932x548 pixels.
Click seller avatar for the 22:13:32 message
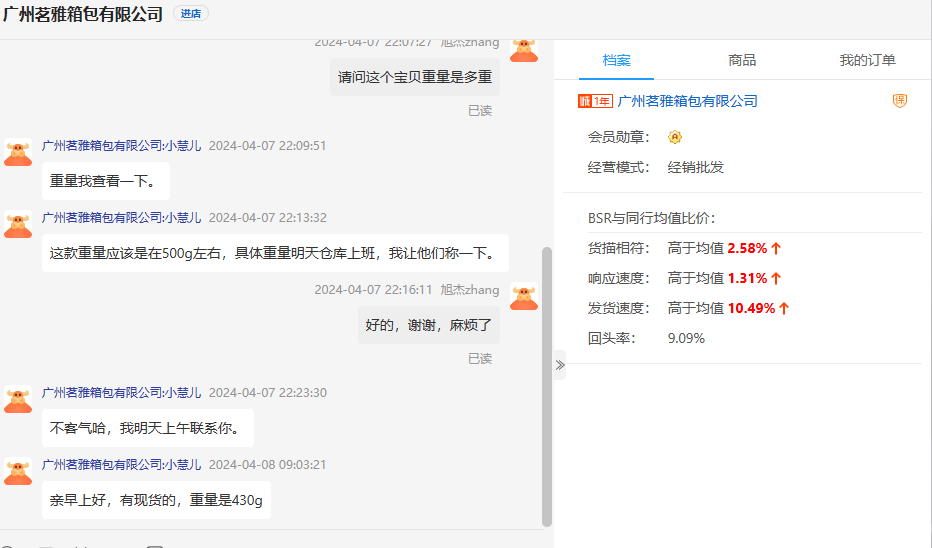coord(18,224)
